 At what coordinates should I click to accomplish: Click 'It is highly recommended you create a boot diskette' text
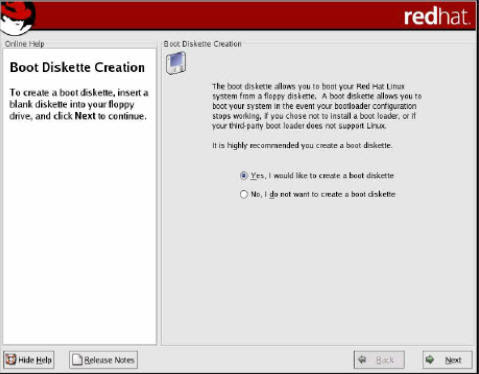302,146
